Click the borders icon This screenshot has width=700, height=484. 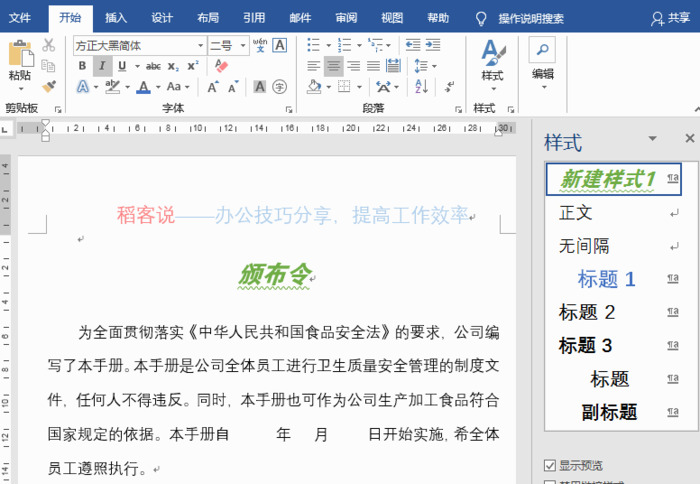(x=344, y=87)
